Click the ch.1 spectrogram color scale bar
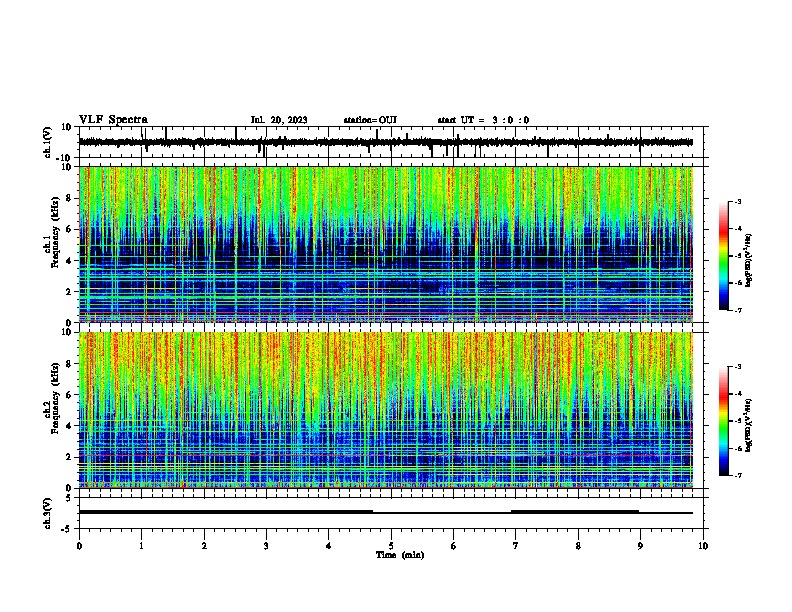 724,256
